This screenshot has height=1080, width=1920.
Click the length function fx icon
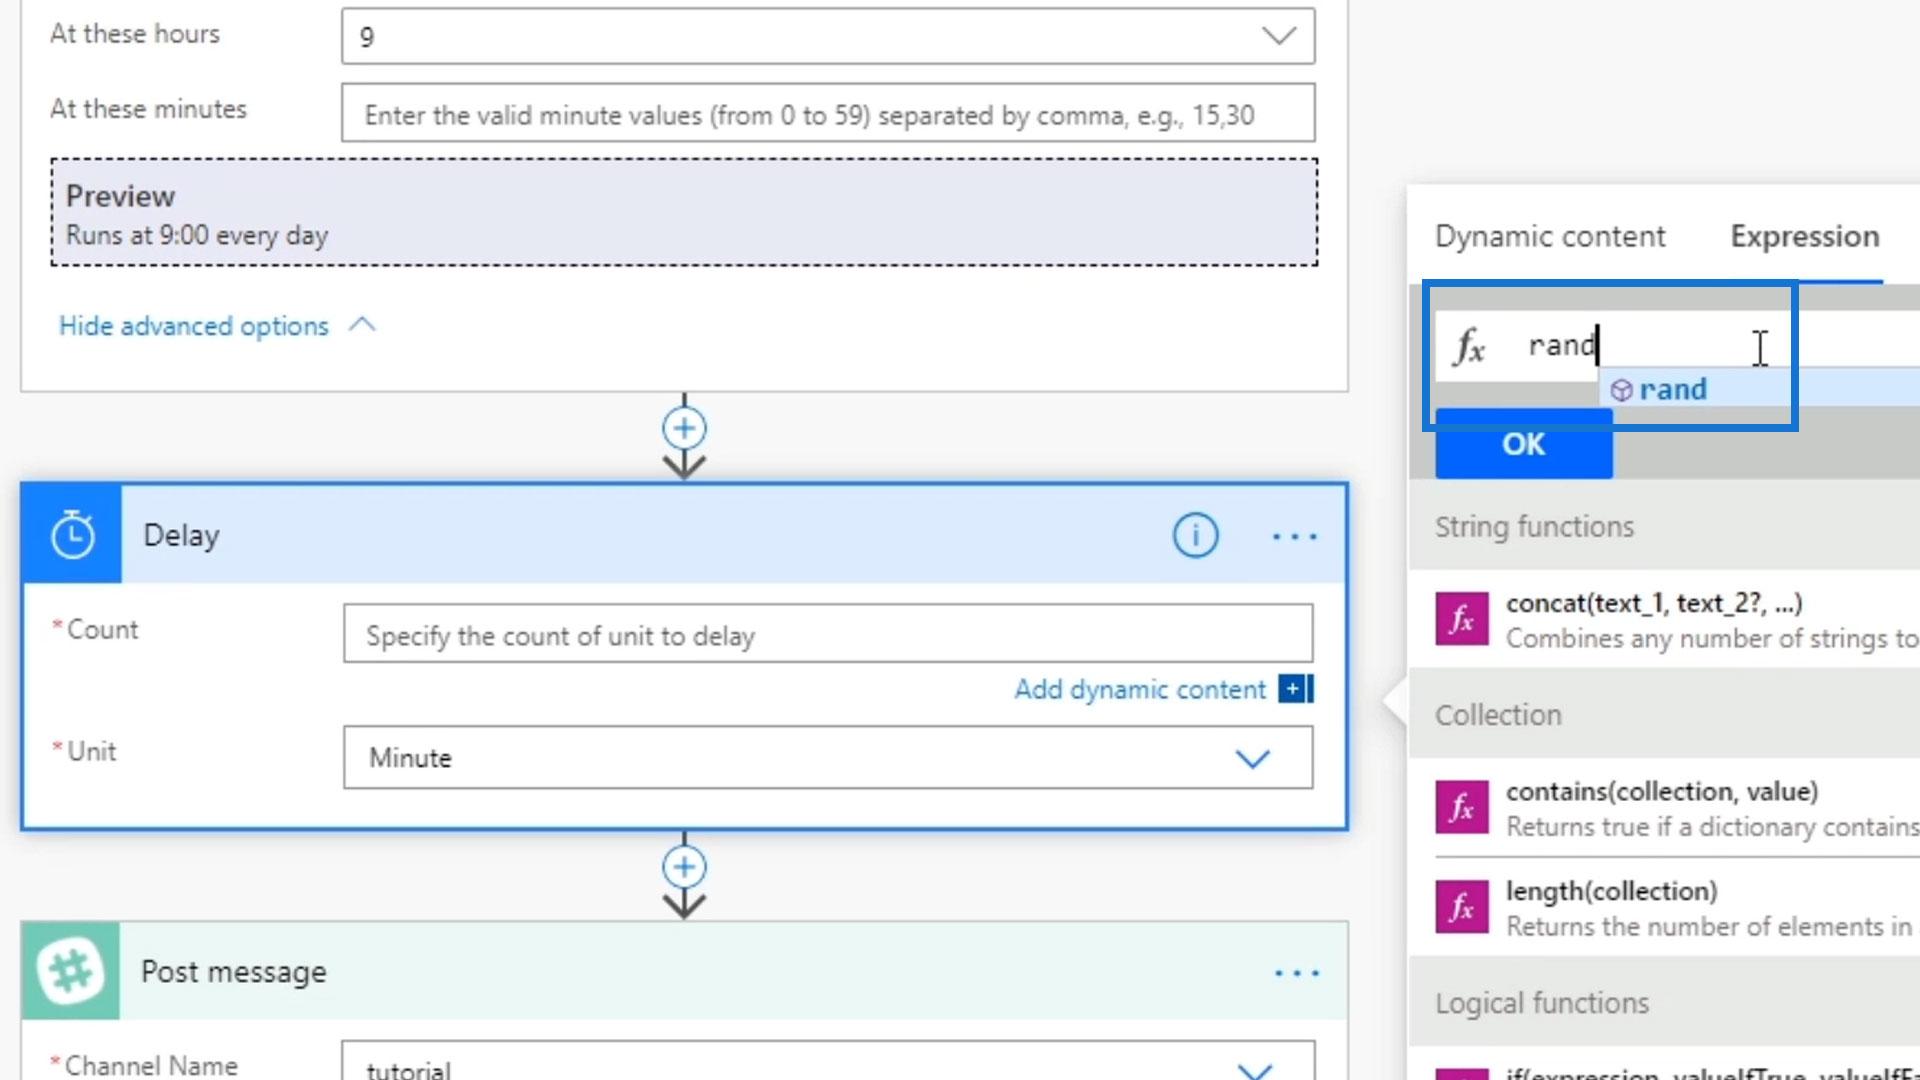click(1461, 907)
